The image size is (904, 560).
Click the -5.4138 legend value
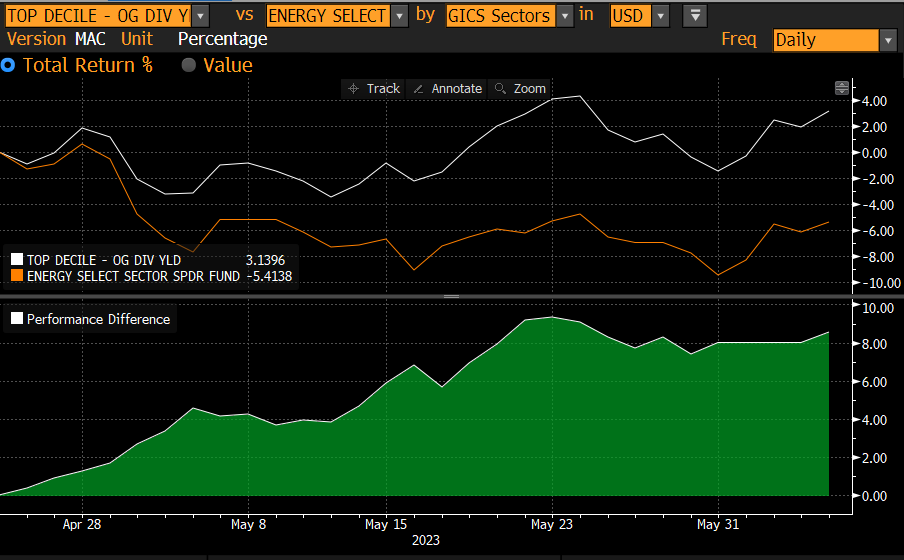pos(269,276)
